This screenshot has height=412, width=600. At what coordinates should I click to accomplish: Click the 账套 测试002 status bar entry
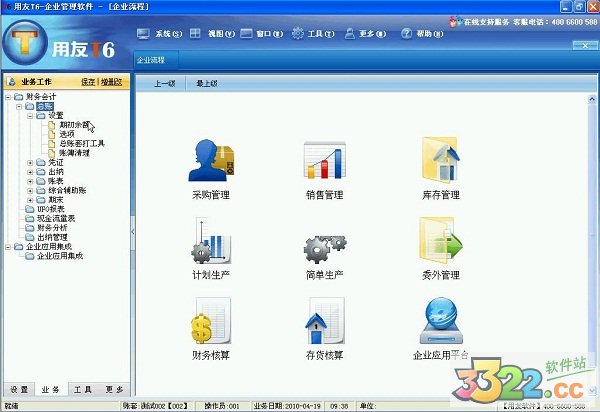[155, 405]
